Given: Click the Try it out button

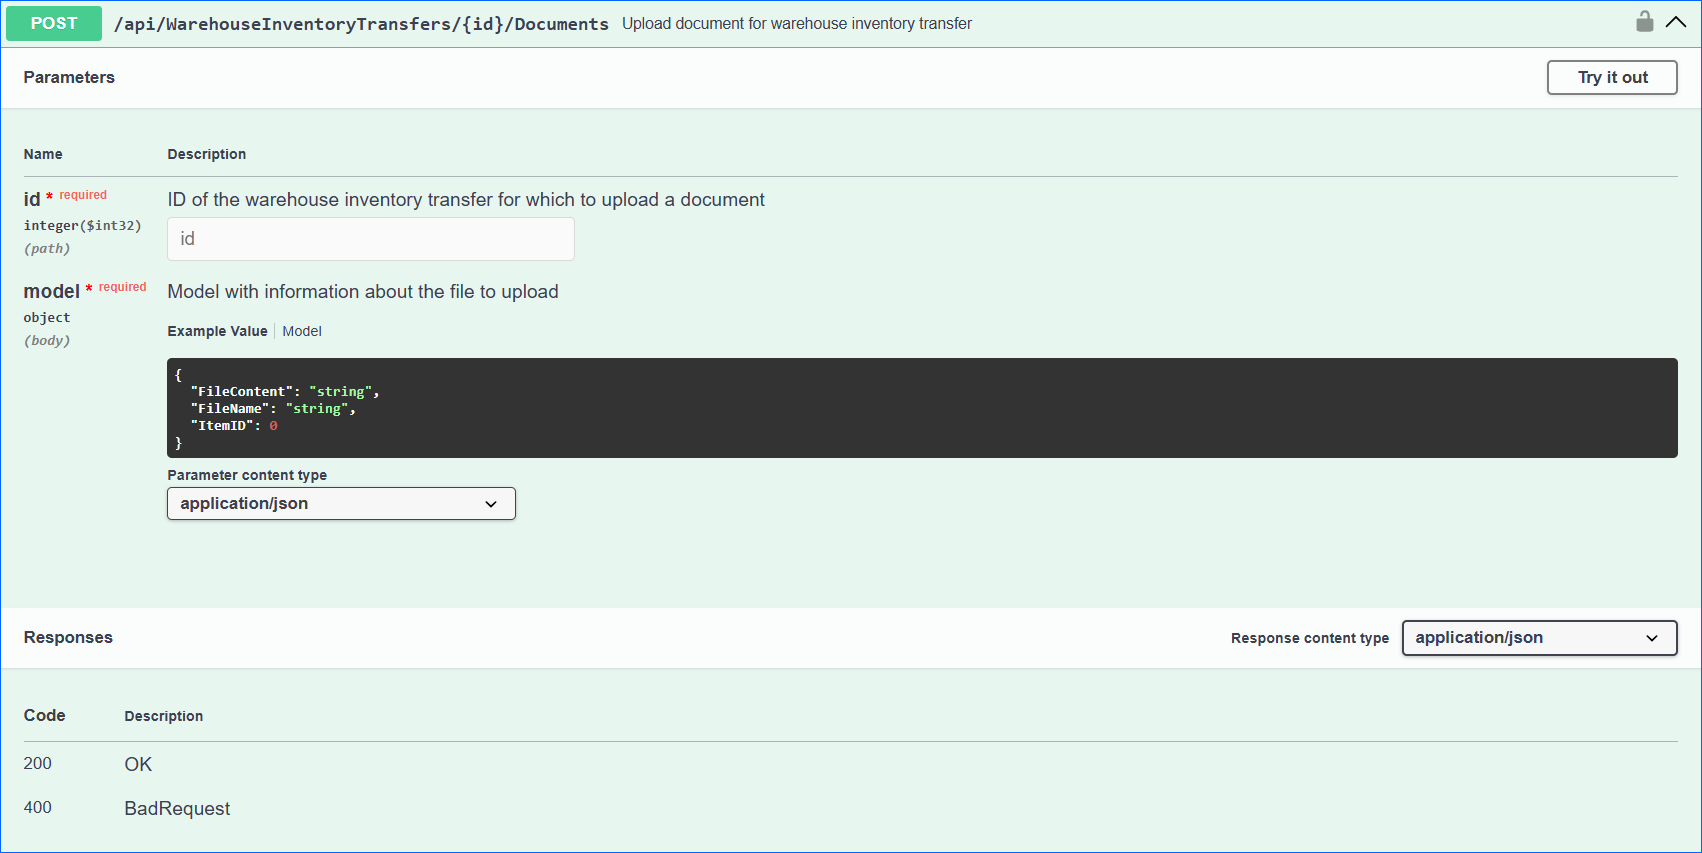Looking at the screenshot, I should [x=1611, y=77].
